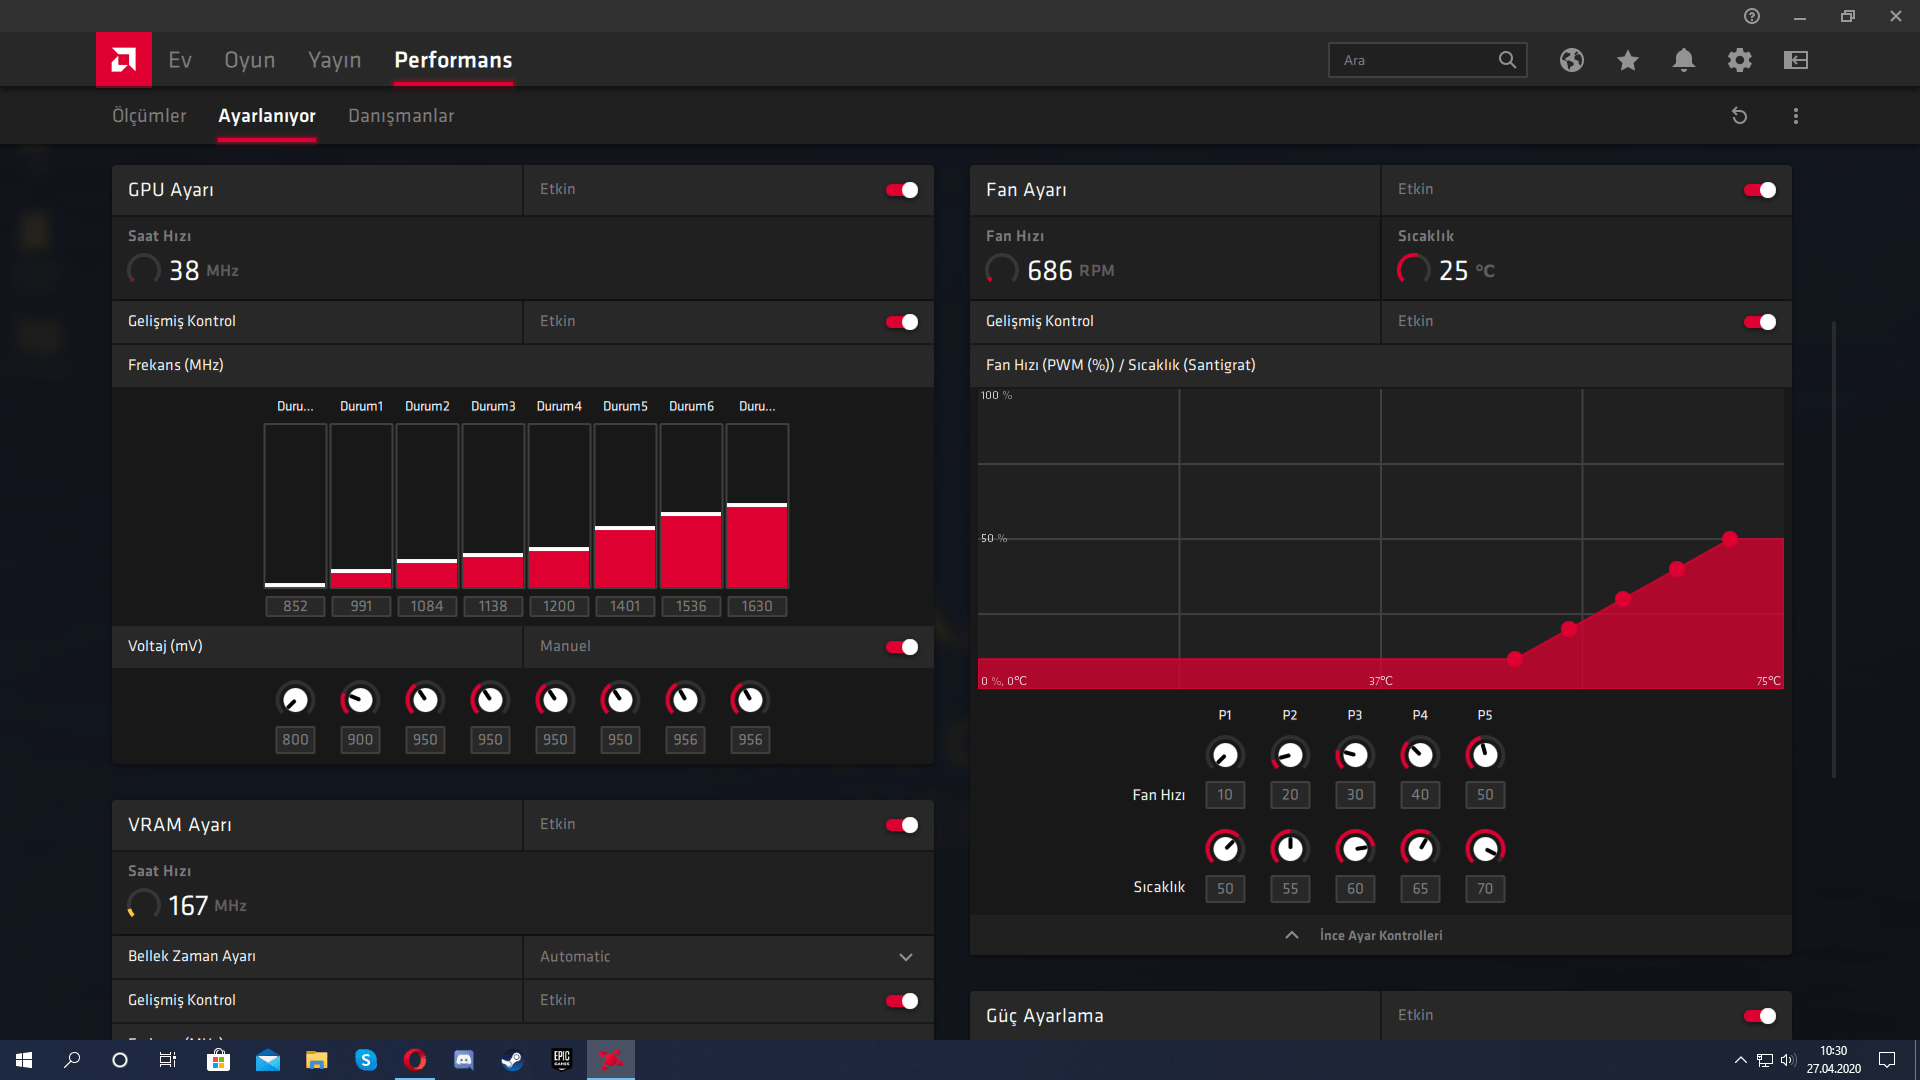Click the Durum5 frequency value 1401
The height and width of the screenshot is (1080, 1920).
coord(625,606)
